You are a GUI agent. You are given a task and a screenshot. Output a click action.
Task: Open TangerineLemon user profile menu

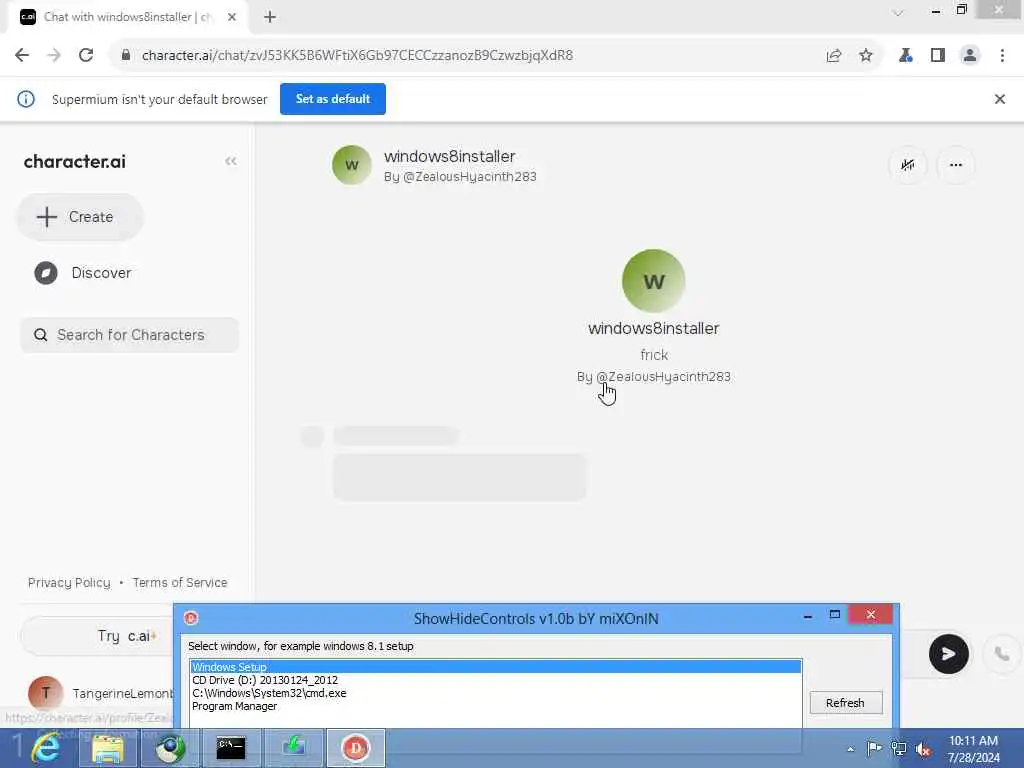pyautogui.click(x=101, y=693)
